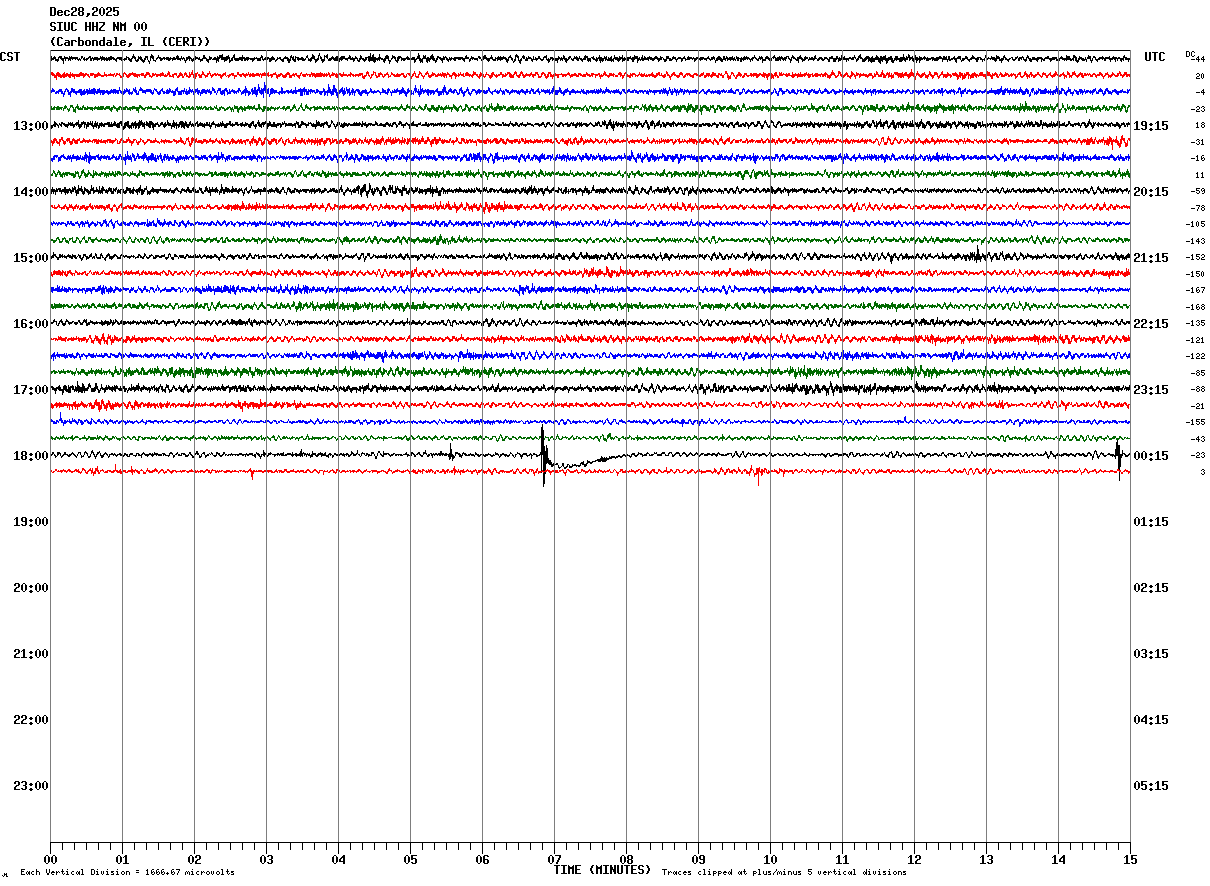Image resolution: width=1210 pixels, height=886 pixels.
Task: Click the DC offset value "-105"
Action: pos(1195,225)
